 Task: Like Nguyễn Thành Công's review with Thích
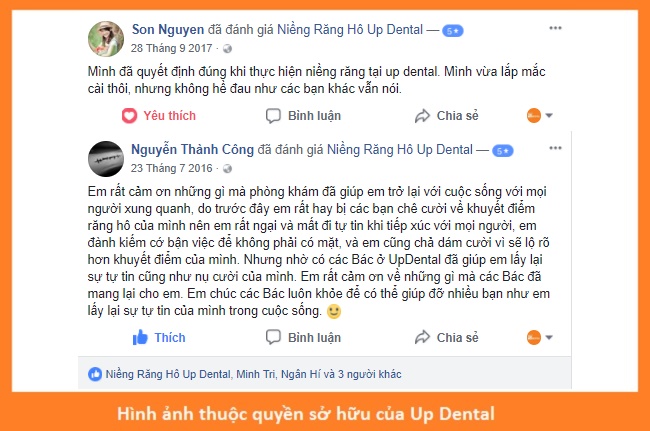(x=159, y=338)
